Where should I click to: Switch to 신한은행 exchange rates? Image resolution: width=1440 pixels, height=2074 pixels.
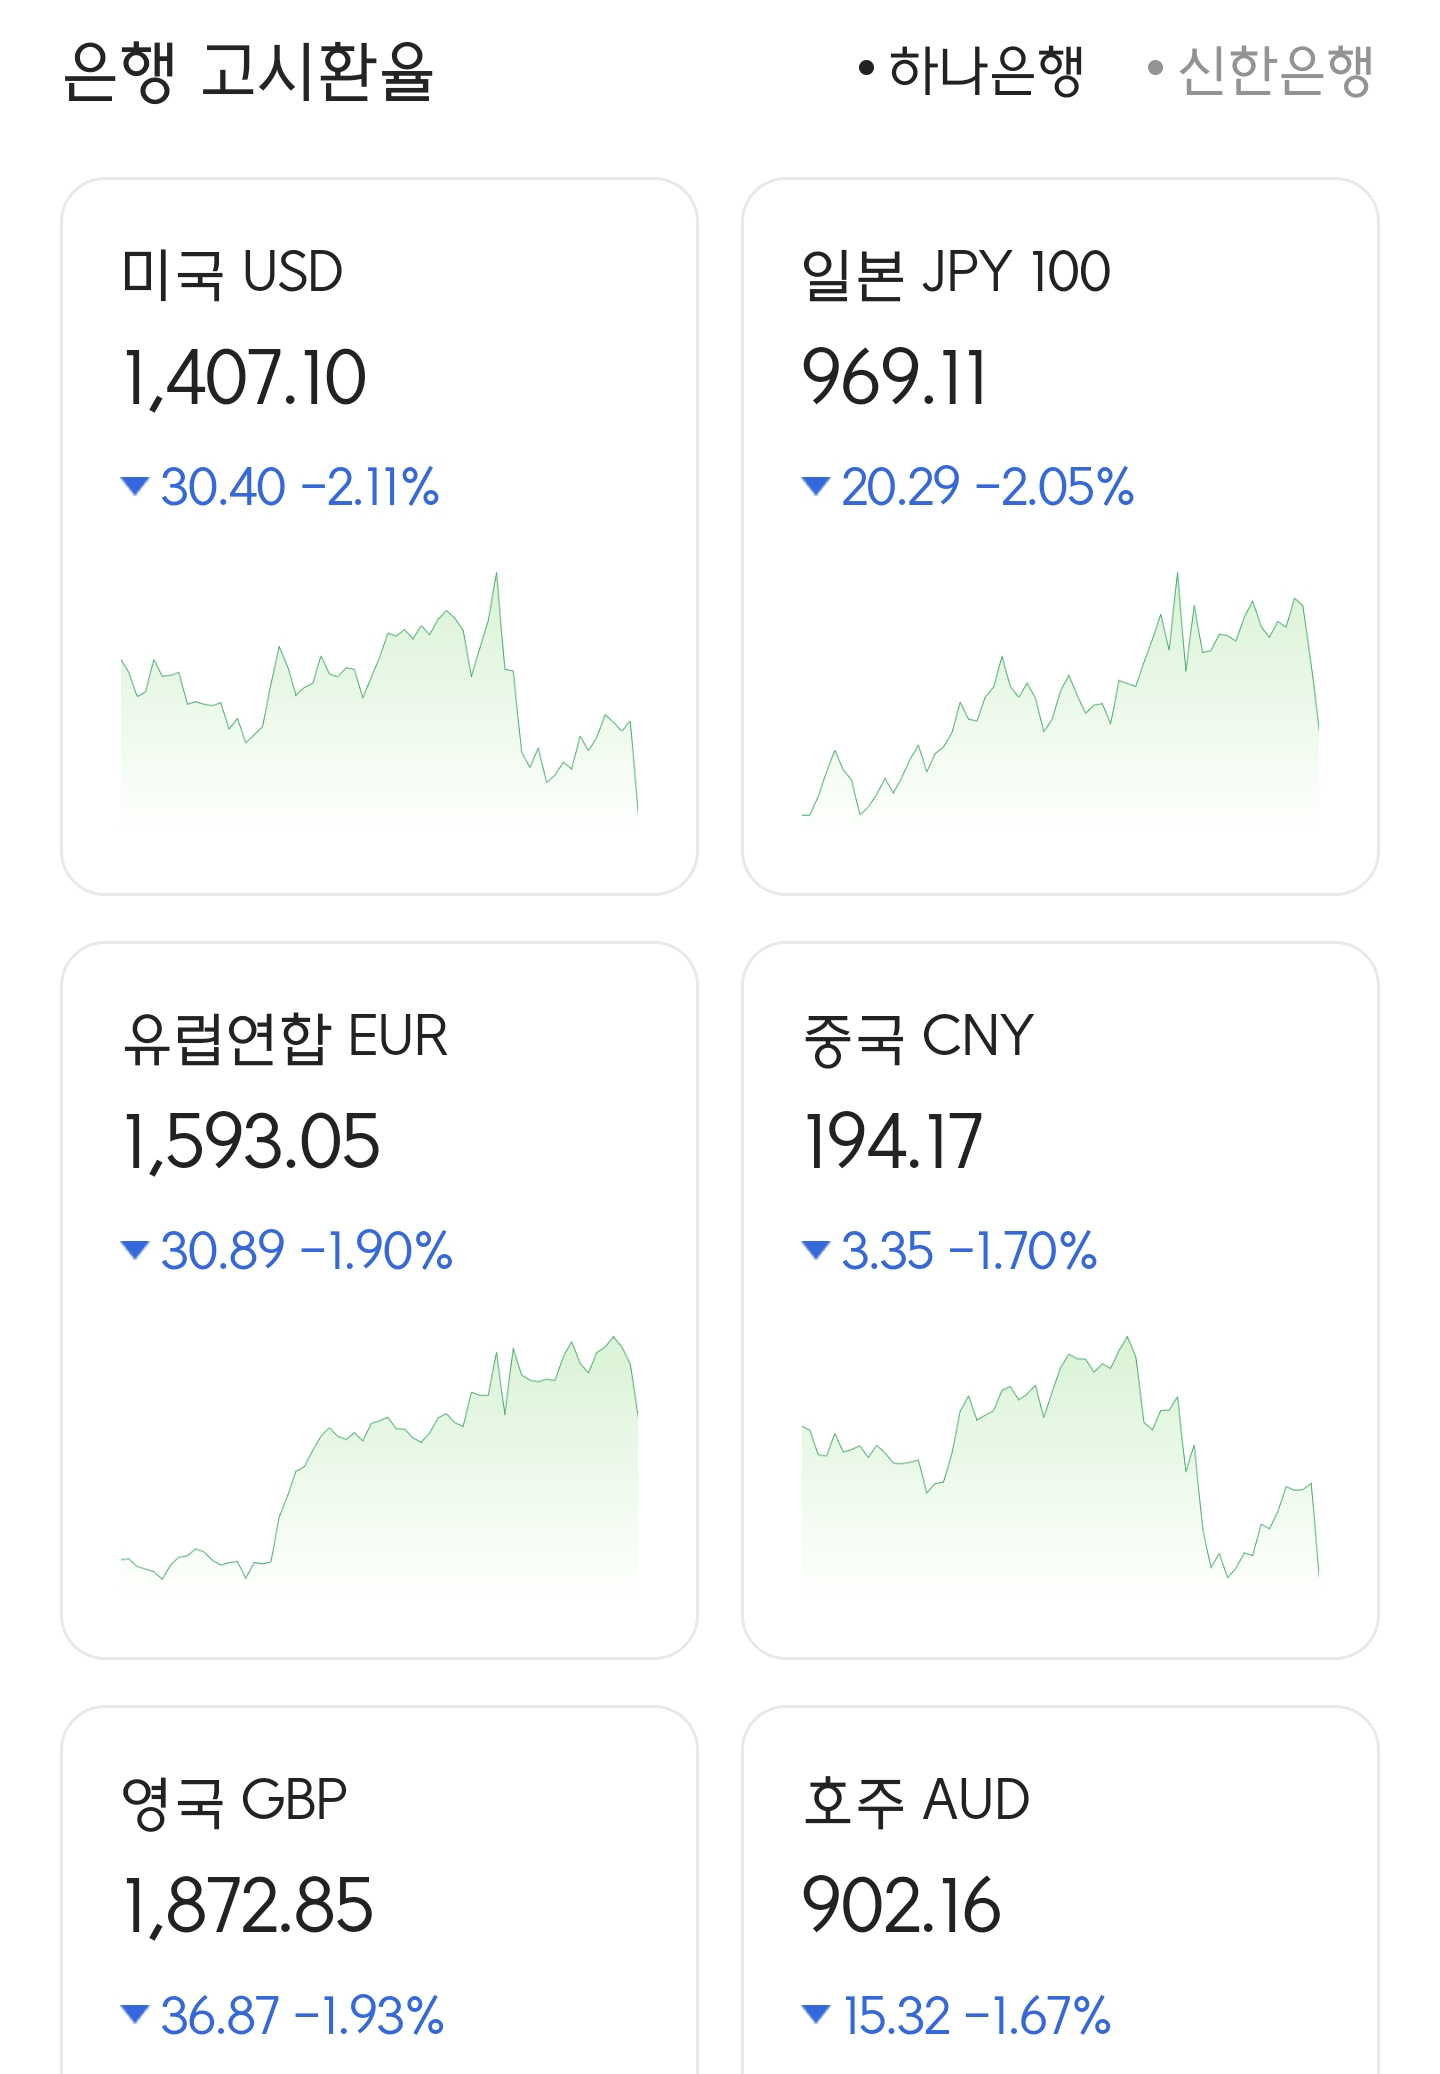1260,71
